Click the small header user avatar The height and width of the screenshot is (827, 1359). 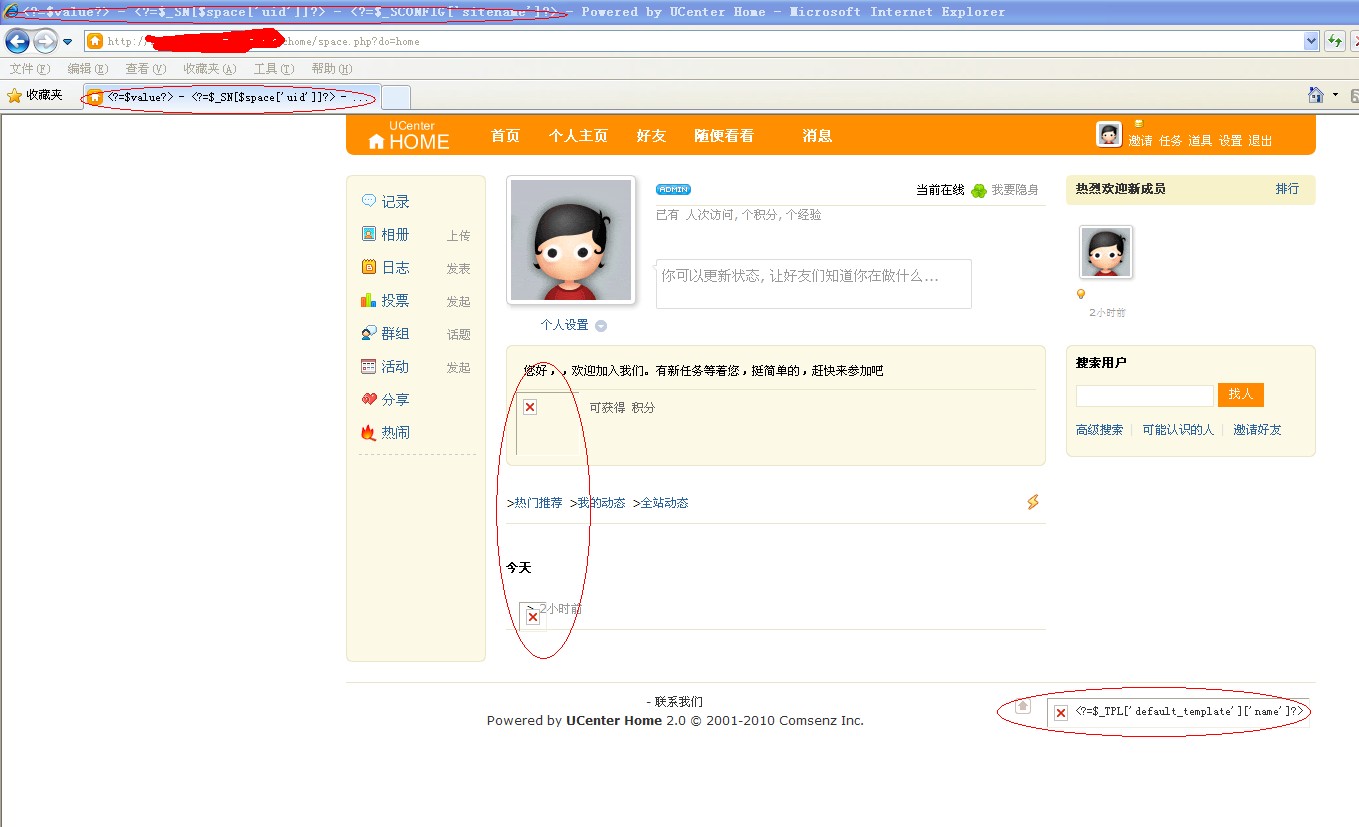pos(1108,134)
